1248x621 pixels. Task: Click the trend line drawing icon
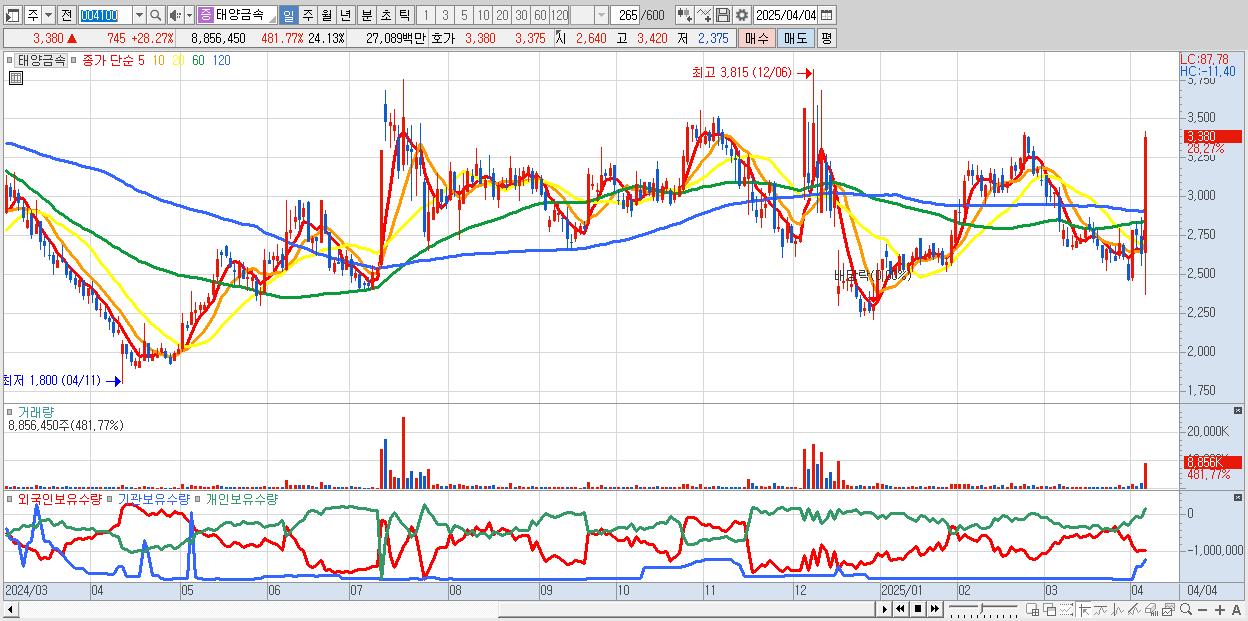[x=1101, y=608]
